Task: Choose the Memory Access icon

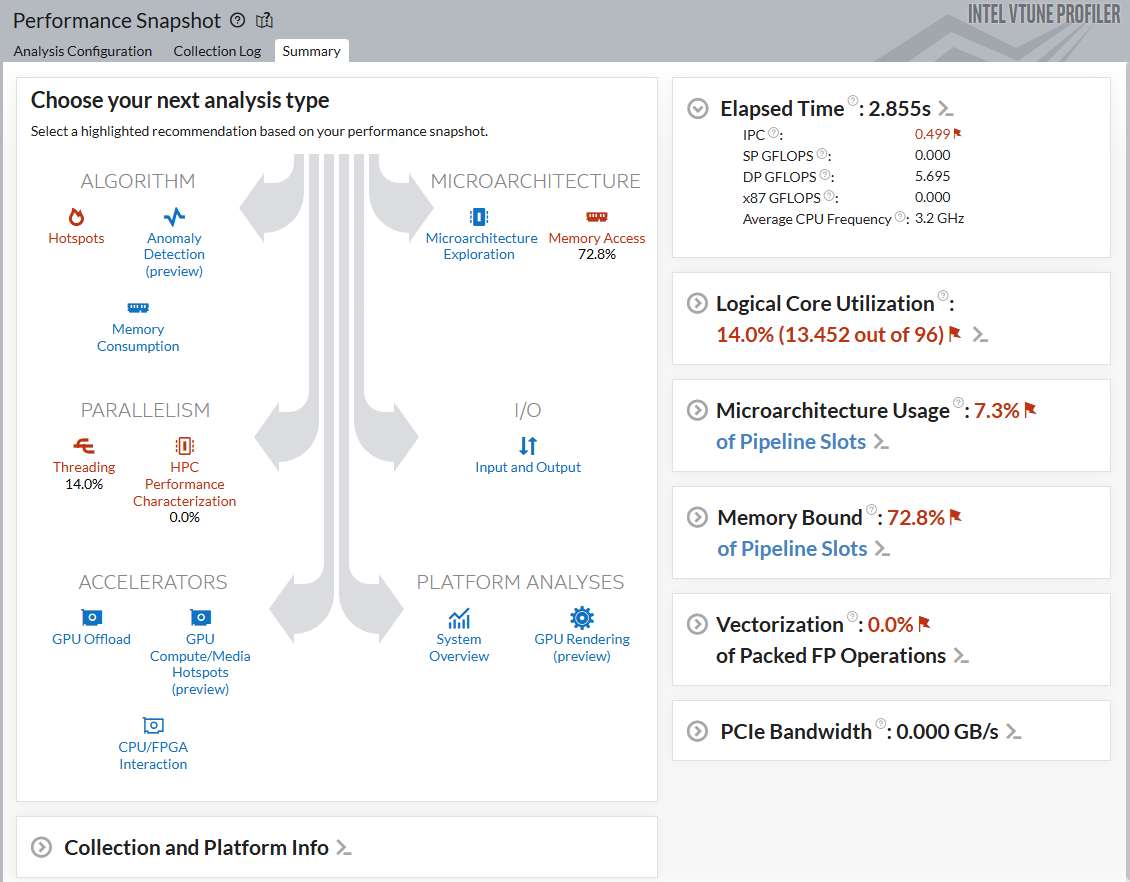Action: (597, 217)
